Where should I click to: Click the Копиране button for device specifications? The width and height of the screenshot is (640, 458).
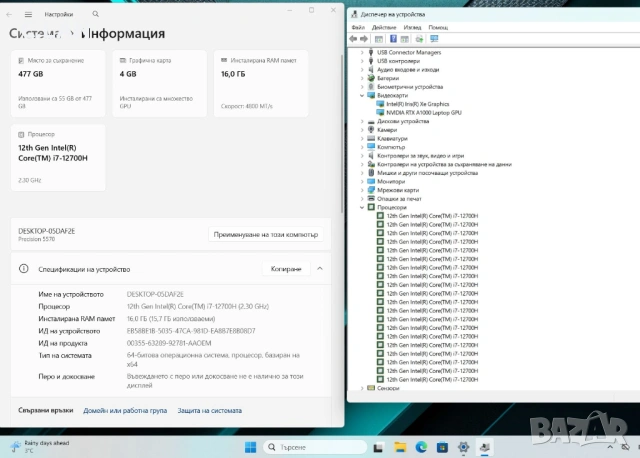pyautogui.click(x=286, y=269)
